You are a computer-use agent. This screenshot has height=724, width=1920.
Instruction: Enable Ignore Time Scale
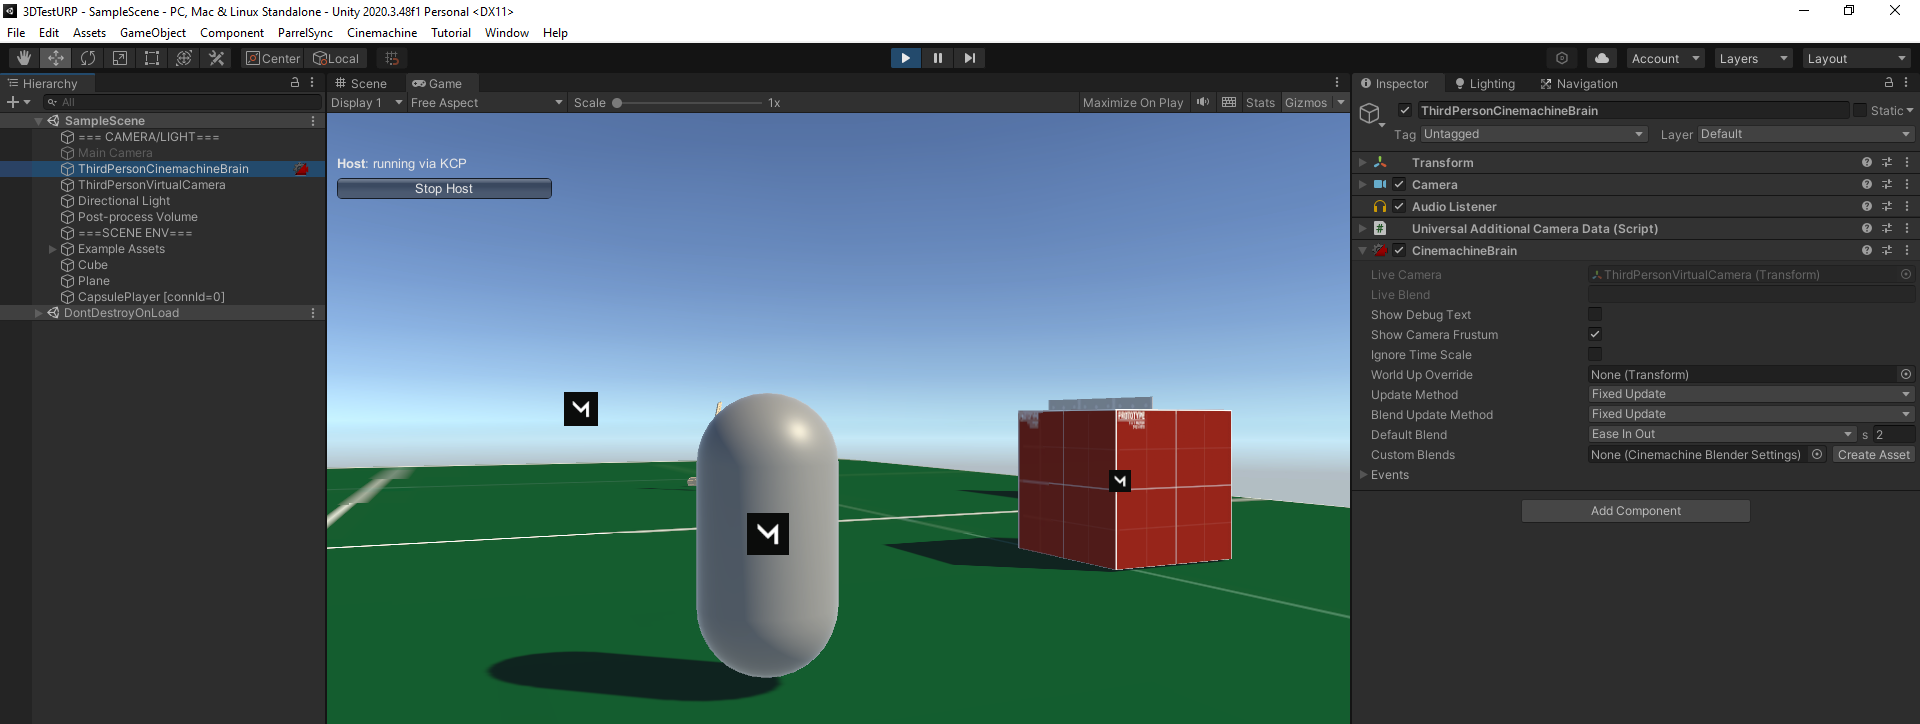1595,354
